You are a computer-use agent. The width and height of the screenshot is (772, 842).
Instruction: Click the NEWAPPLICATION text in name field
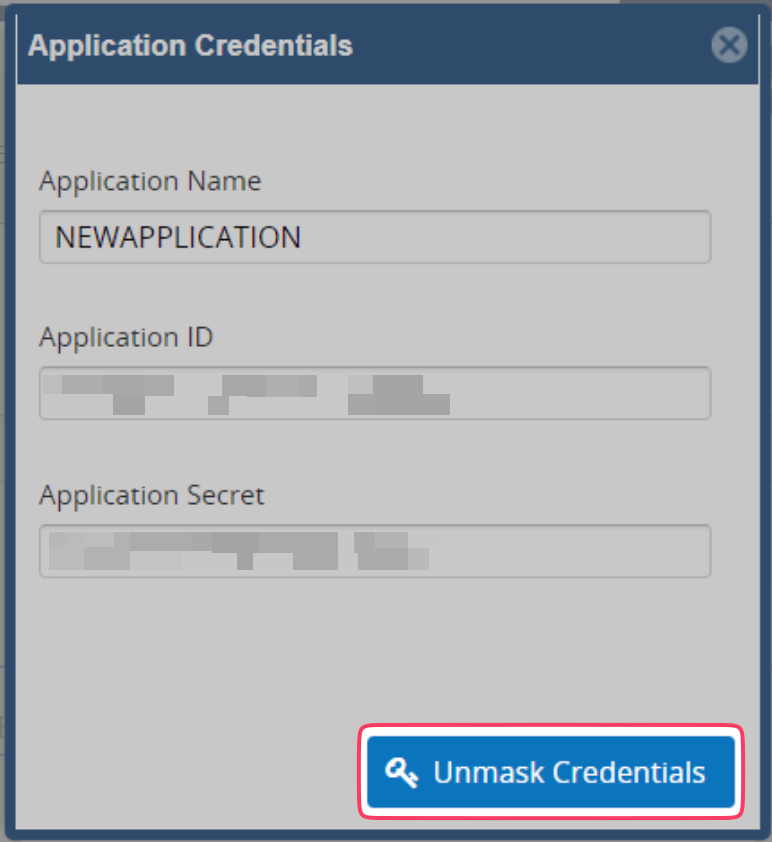tap(178, 237)
